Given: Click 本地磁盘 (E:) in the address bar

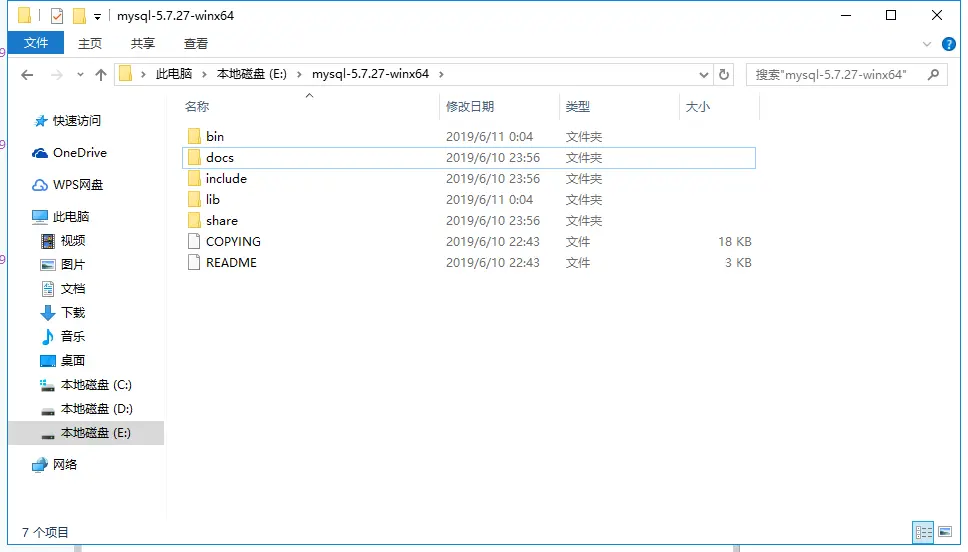Looking at the screenshot, I should point(251,74).
